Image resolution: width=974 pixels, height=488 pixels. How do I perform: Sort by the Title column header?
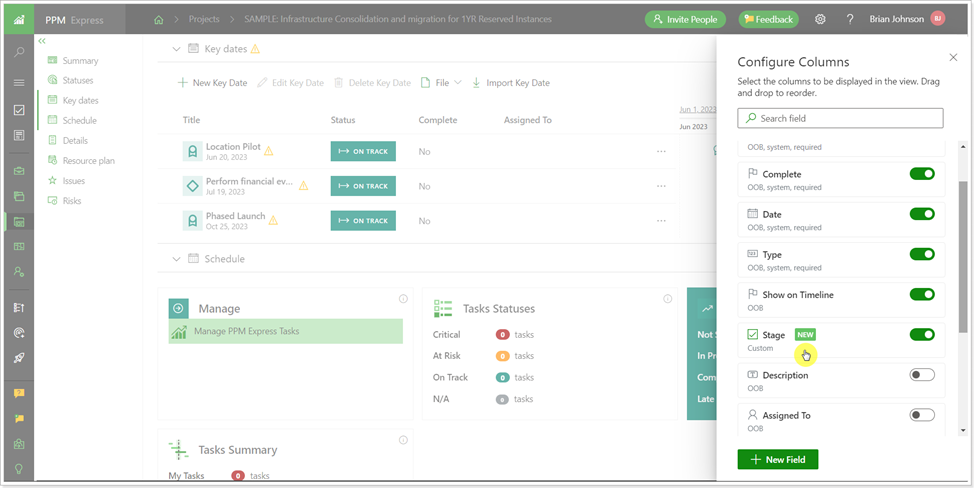[191, 120]
